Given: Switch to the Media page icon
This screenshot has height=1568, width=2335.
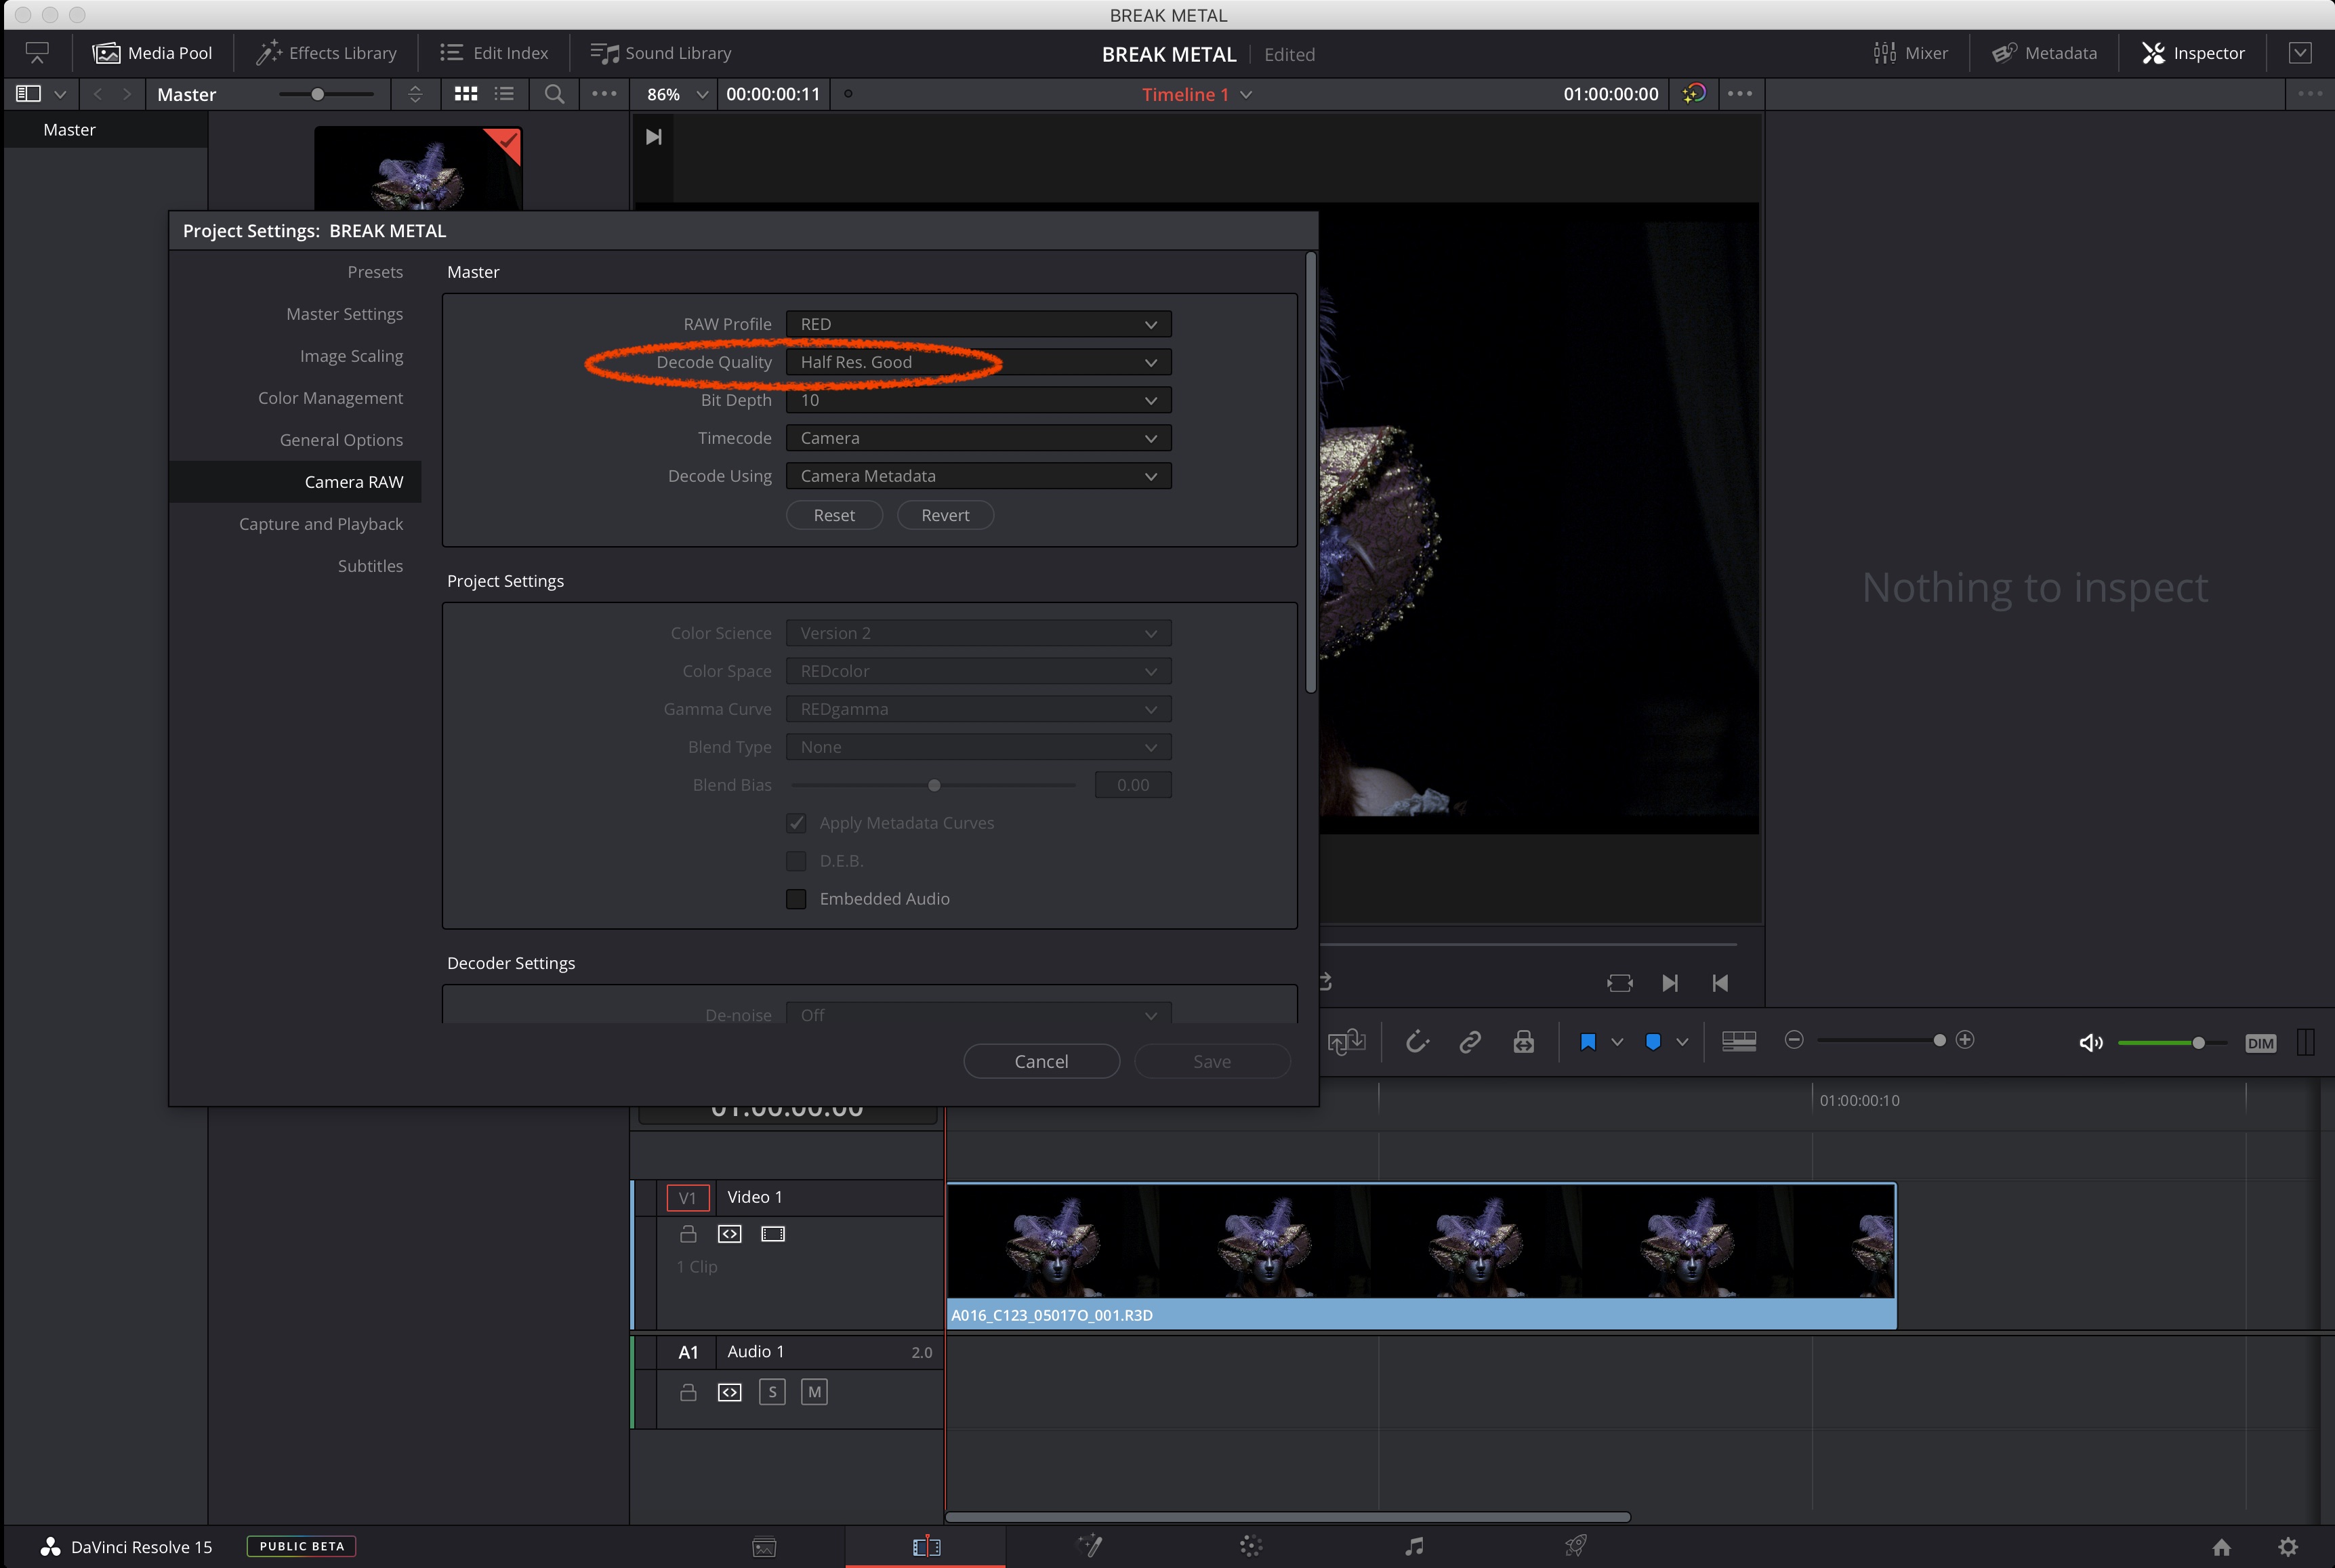Looking at the screenshot, I should click(x=764, y=1547).
